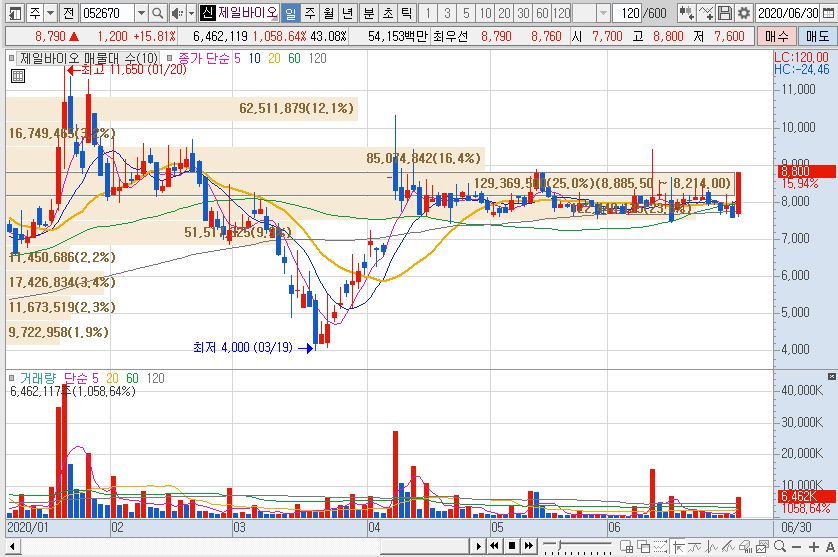Screen dimensions: 838x557
Task: Select the 3 interval button
Action: click(x=447, y=13)
